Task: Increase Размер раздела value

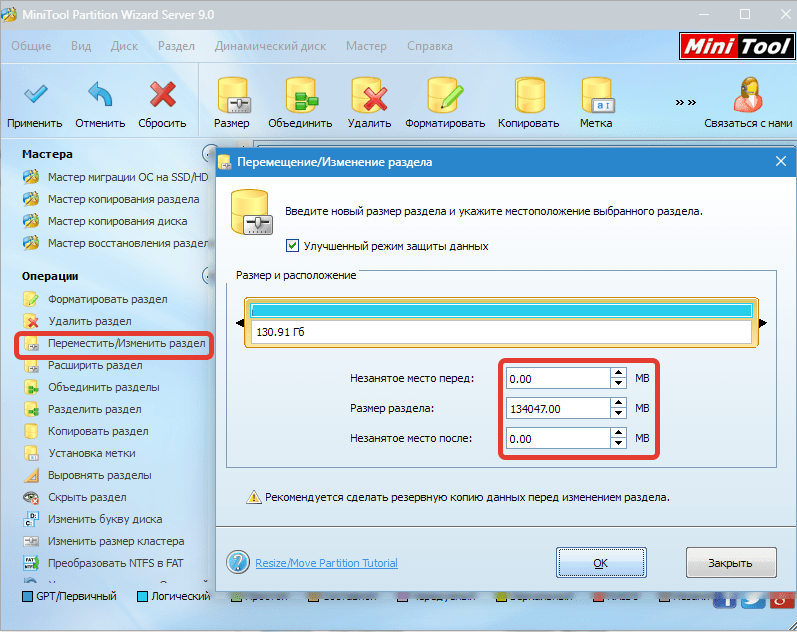Action: coord(618,403)
